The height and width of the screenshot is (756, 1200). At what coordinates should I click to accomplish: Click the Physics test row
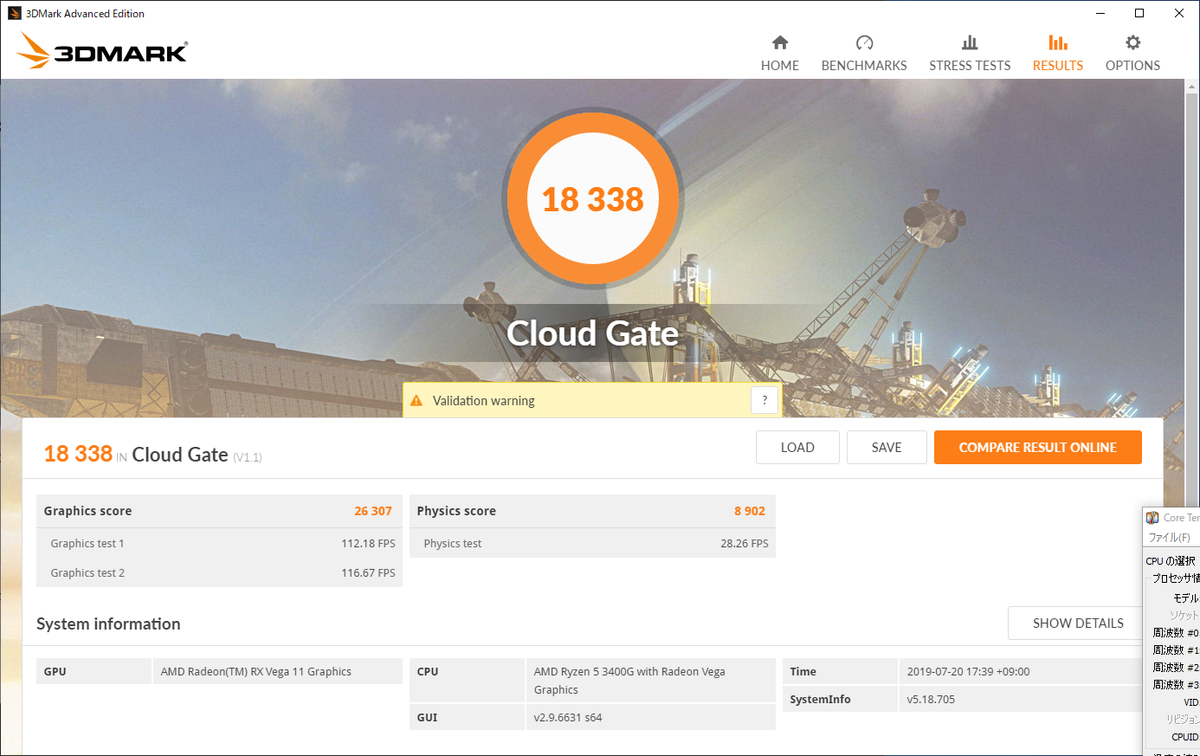[593, 543]
